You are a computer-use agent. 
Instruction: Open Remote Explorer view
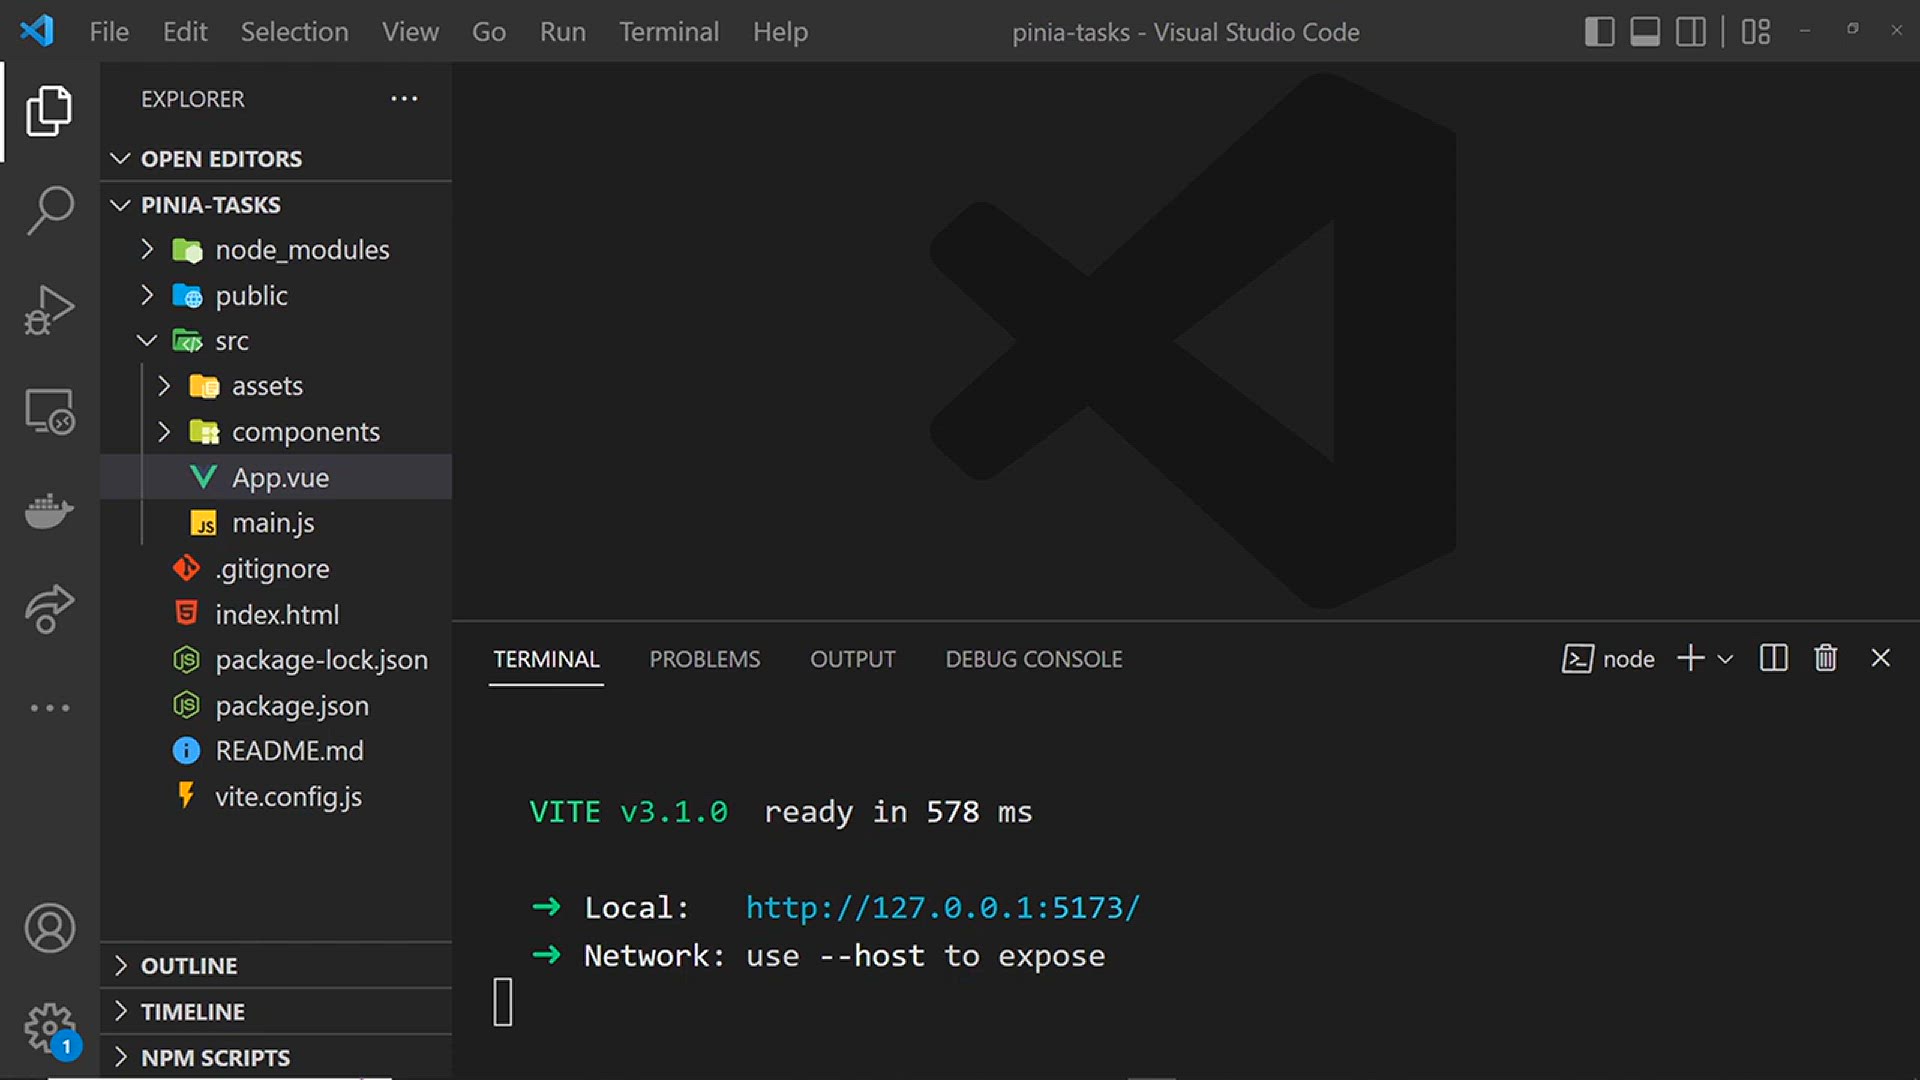pyautogui.click(x=49, y=411)
